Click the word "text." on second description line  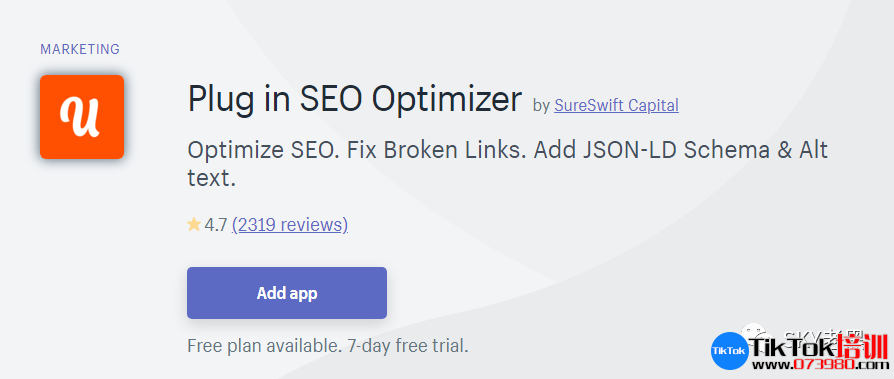212,179
